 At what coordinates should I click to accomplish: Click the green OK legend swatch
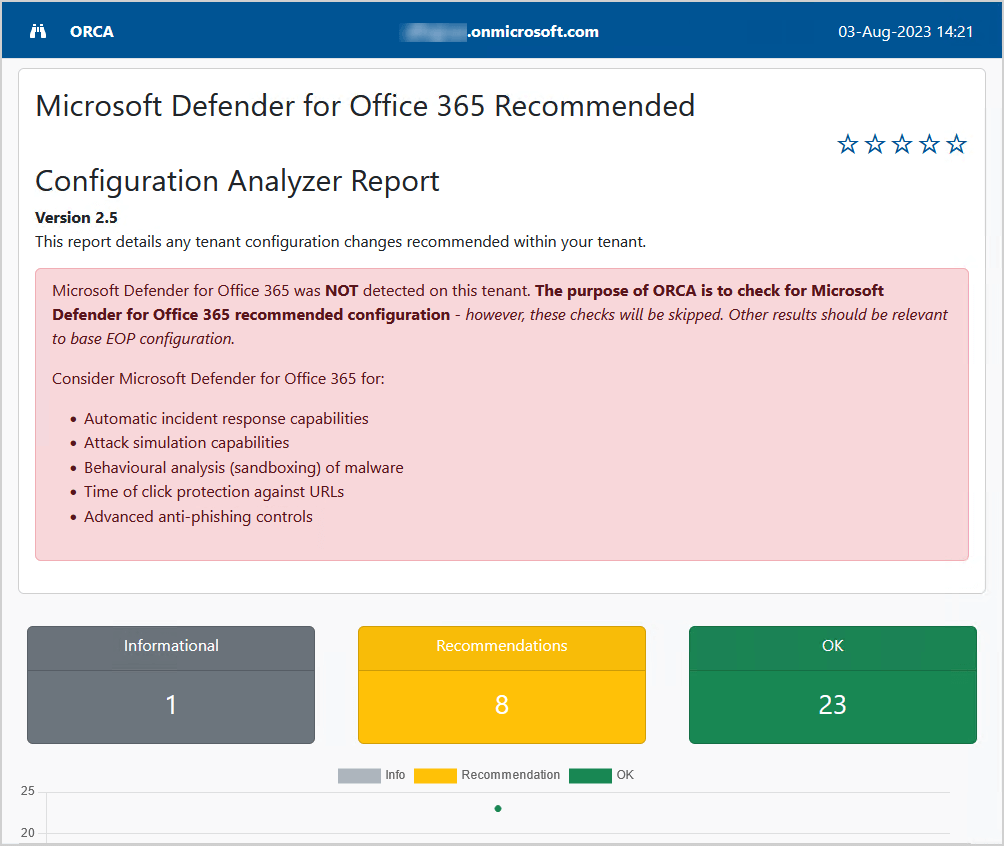click(x=590, y=775)
